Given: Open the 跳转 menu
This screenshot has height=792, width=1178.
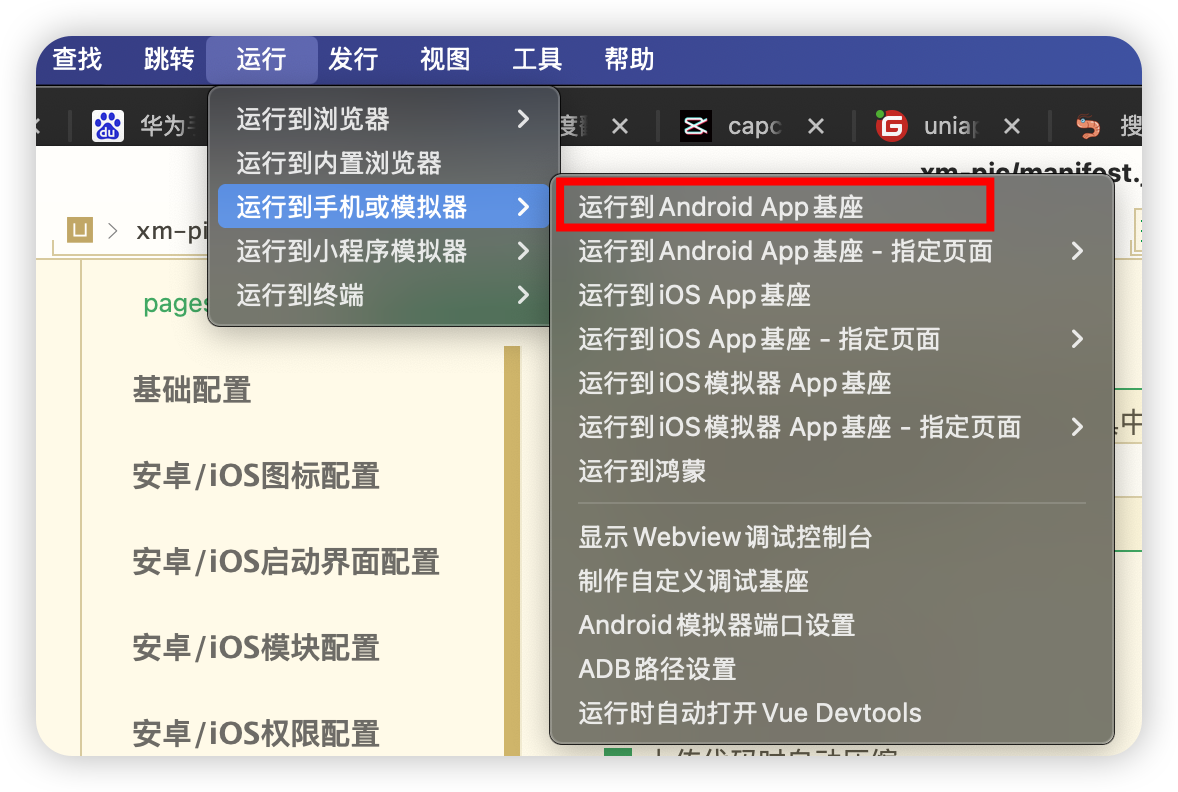Looking at the screenshot, I should [x=169, y=59].
